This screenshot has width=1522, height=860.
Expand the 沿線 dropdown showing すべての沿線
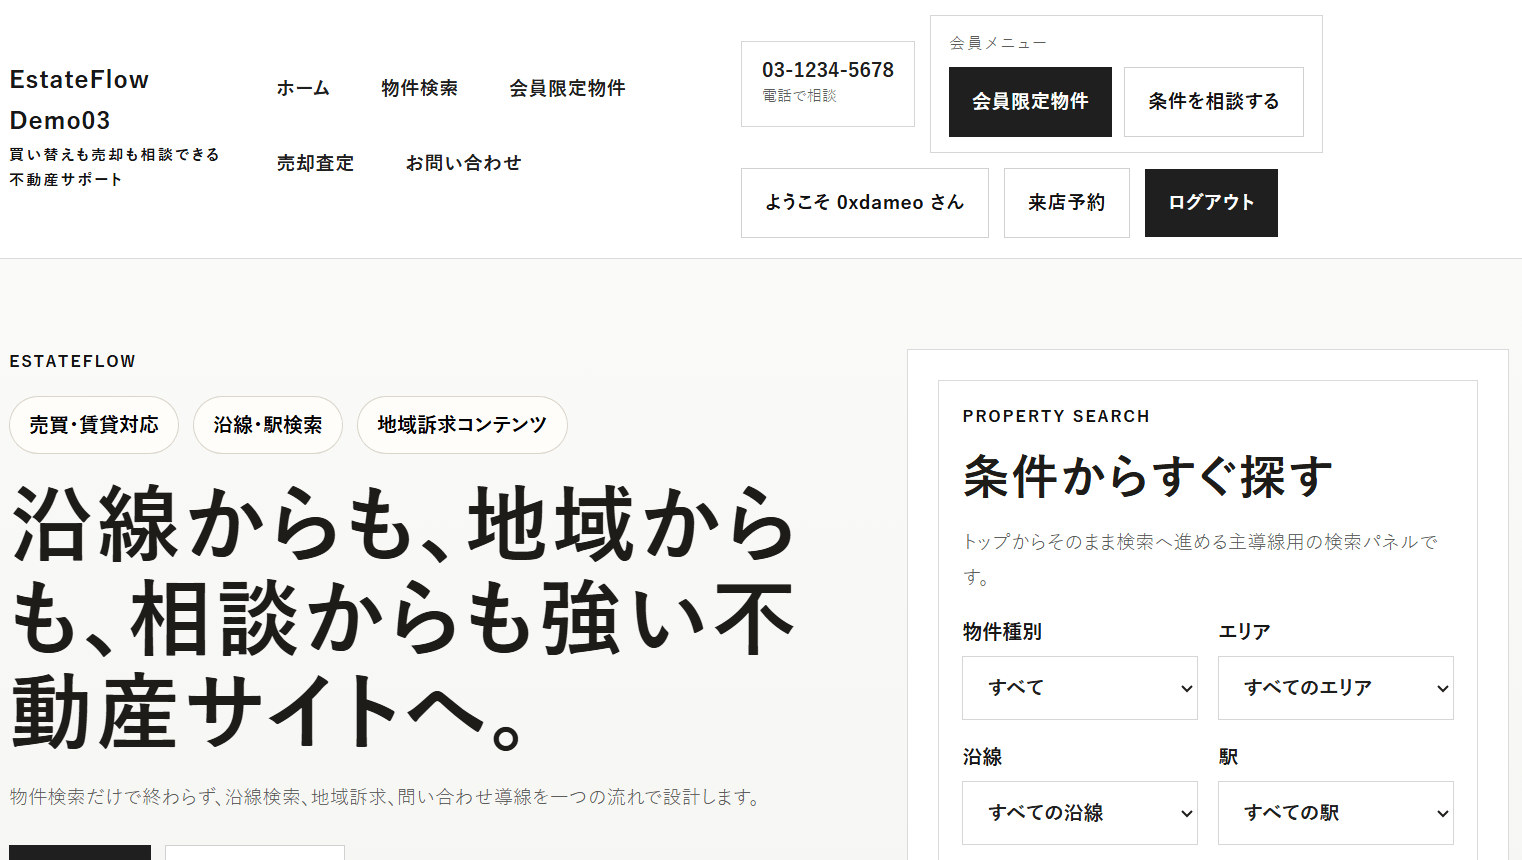[x=1079, y=813]
